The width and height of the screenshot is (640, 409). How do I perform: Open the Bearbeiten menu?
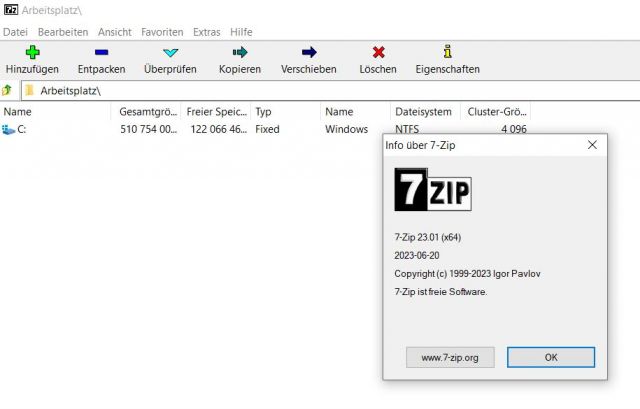63,32
